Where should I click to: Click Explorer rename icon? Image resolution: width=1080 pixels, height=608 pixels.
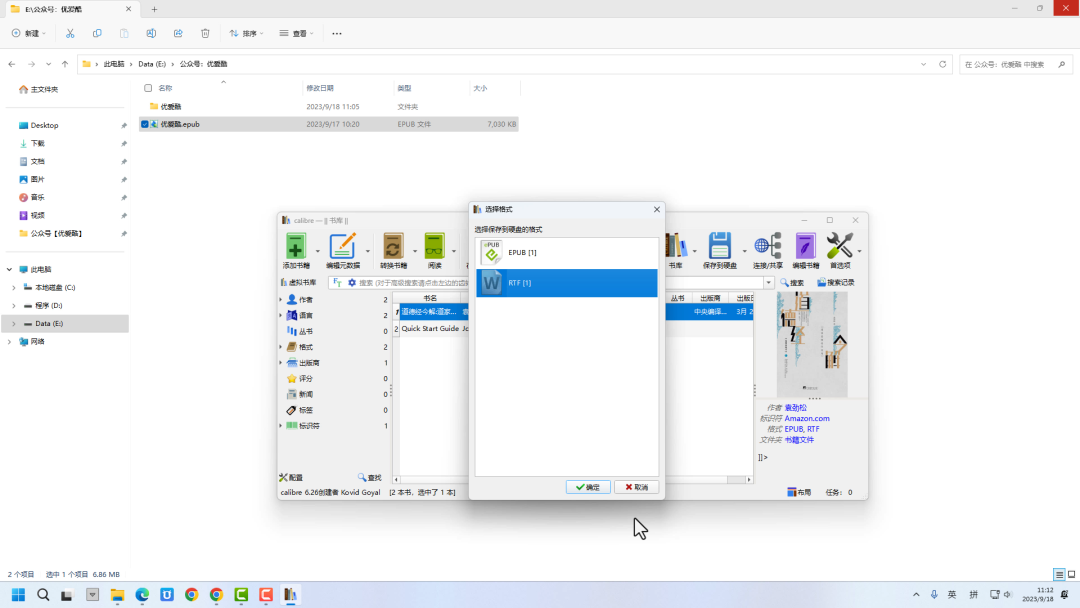pyautogui.click(x=151, y=33)
